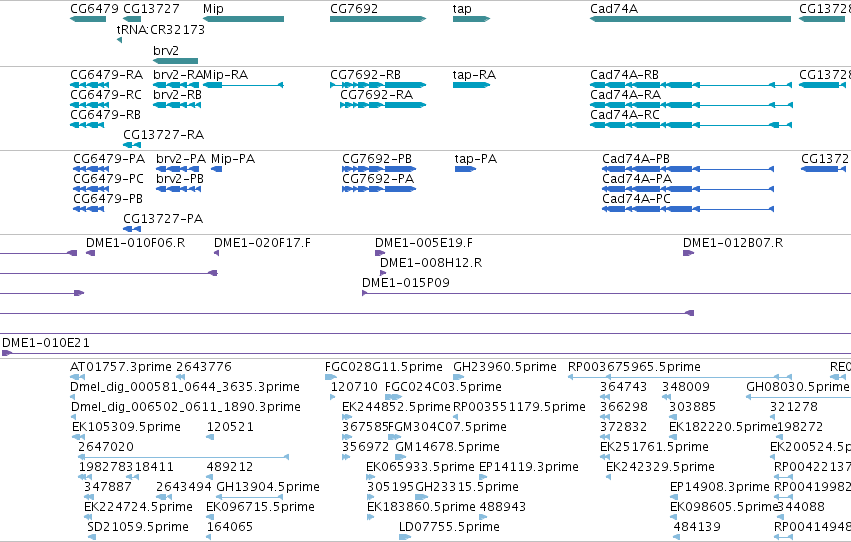851x542 pixels.
Task: Click the DME1-015P09 clone label
Action: pyautogui.click(x=406, y=283)
